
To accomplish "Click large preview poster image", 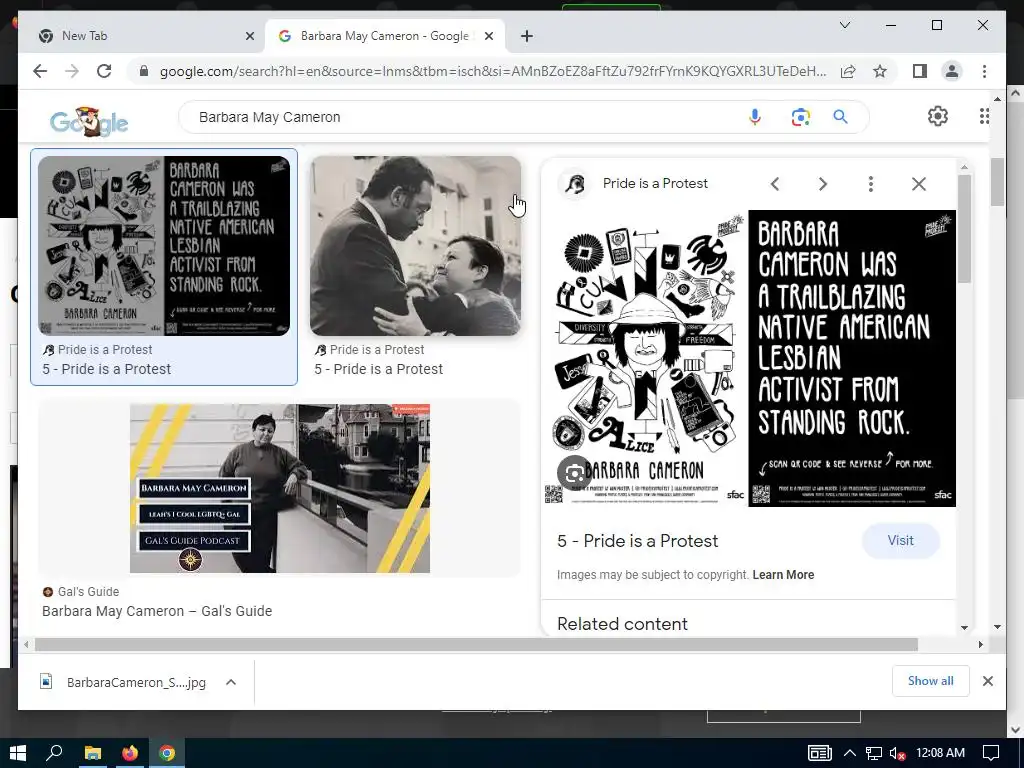I will tap(750, 358).
